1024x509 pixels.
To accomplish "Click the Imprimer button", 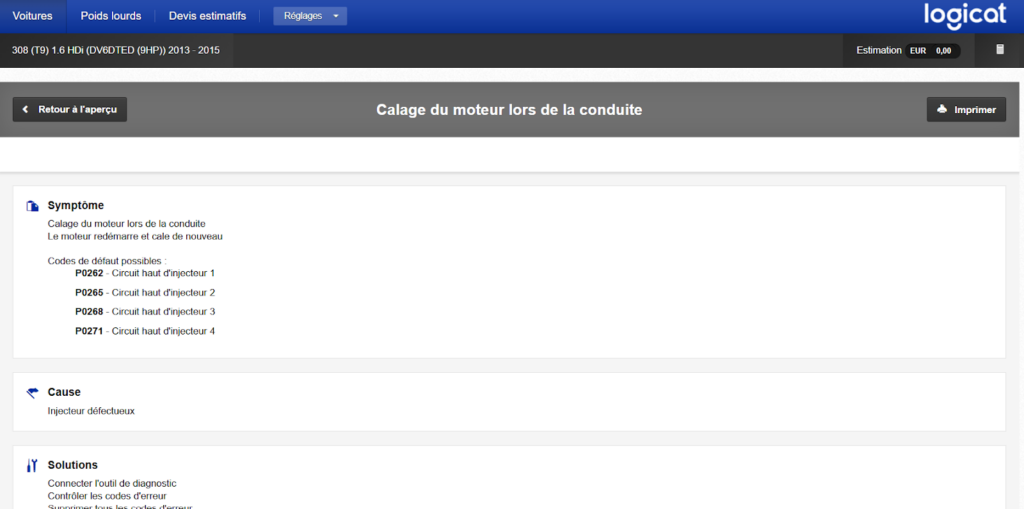I will 967,110.
